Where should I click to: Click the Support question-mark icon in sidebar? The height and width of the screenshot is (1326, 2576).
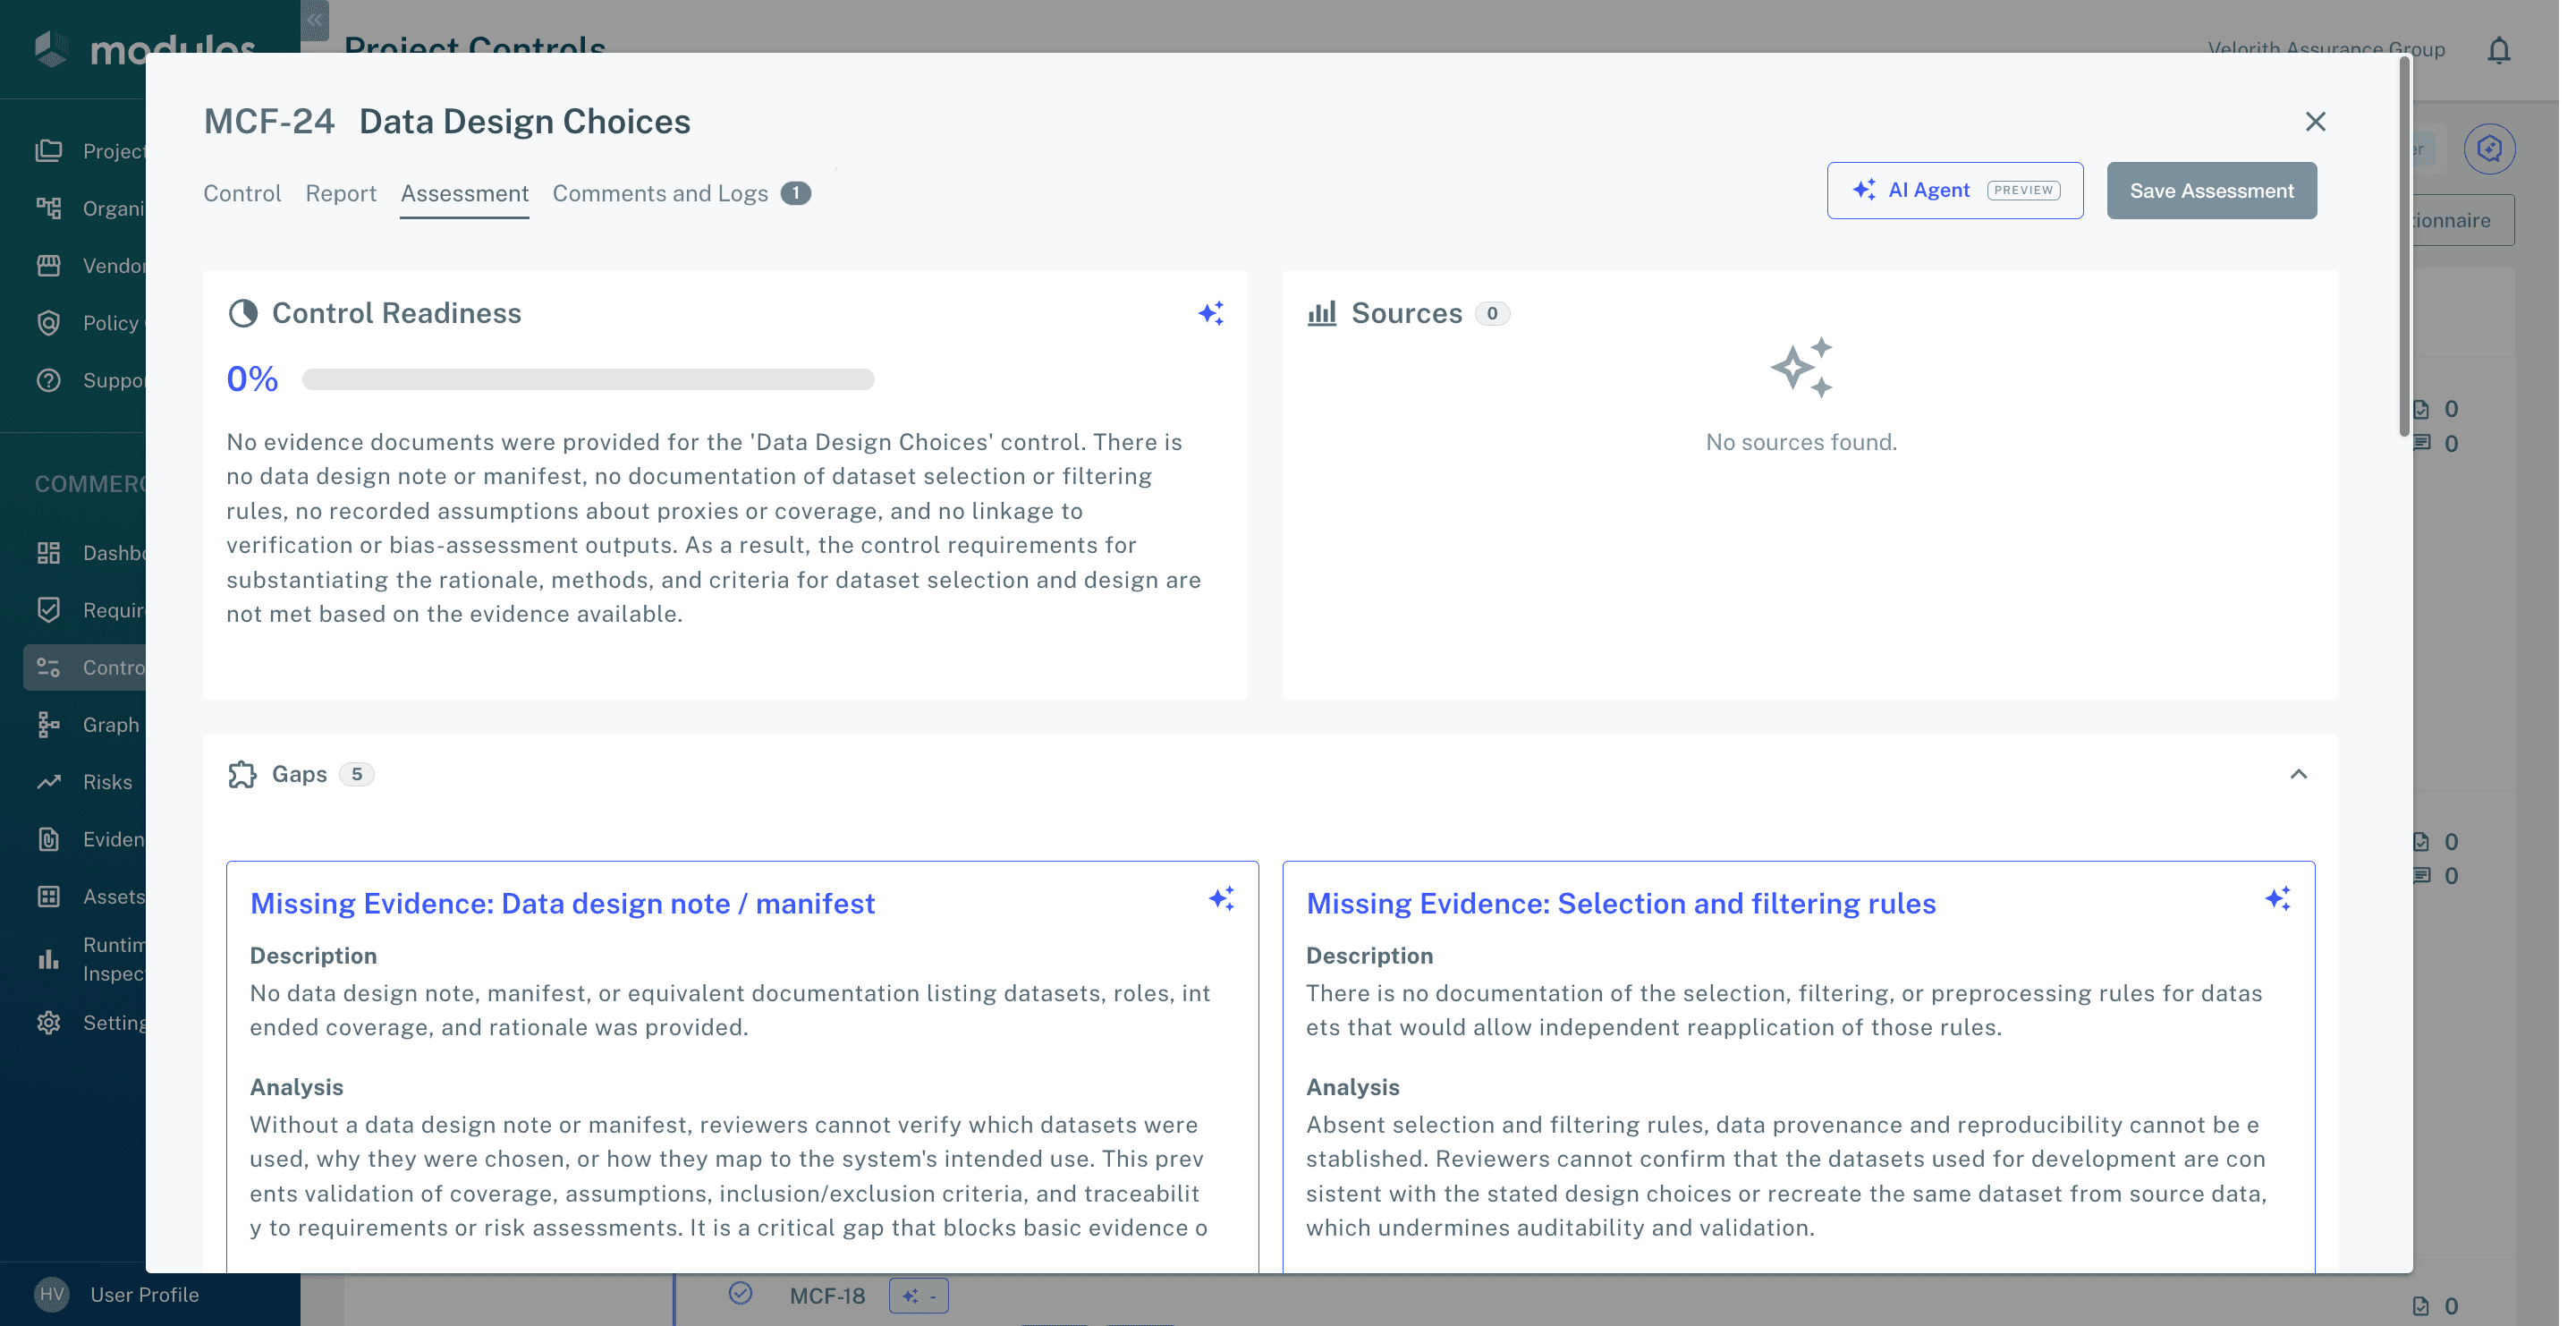point(49,380)
